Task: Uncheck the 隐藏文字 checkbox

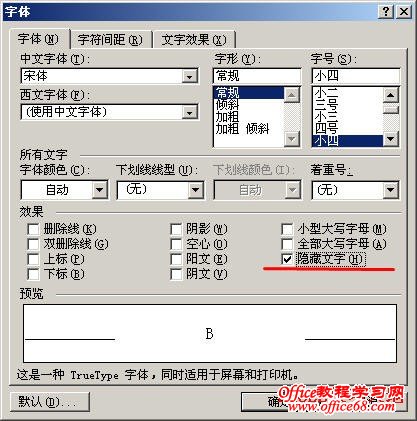Action: (x=287, y=259)
